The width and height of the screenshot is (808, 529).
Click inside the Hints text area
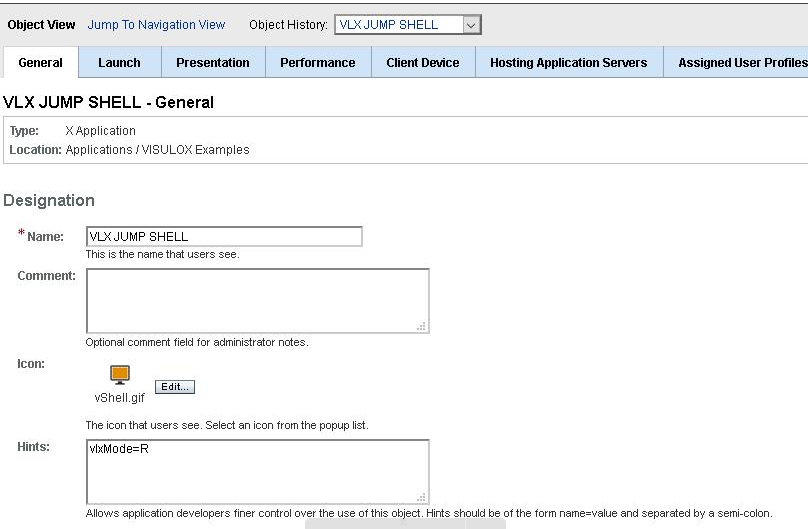coord(256,471)
